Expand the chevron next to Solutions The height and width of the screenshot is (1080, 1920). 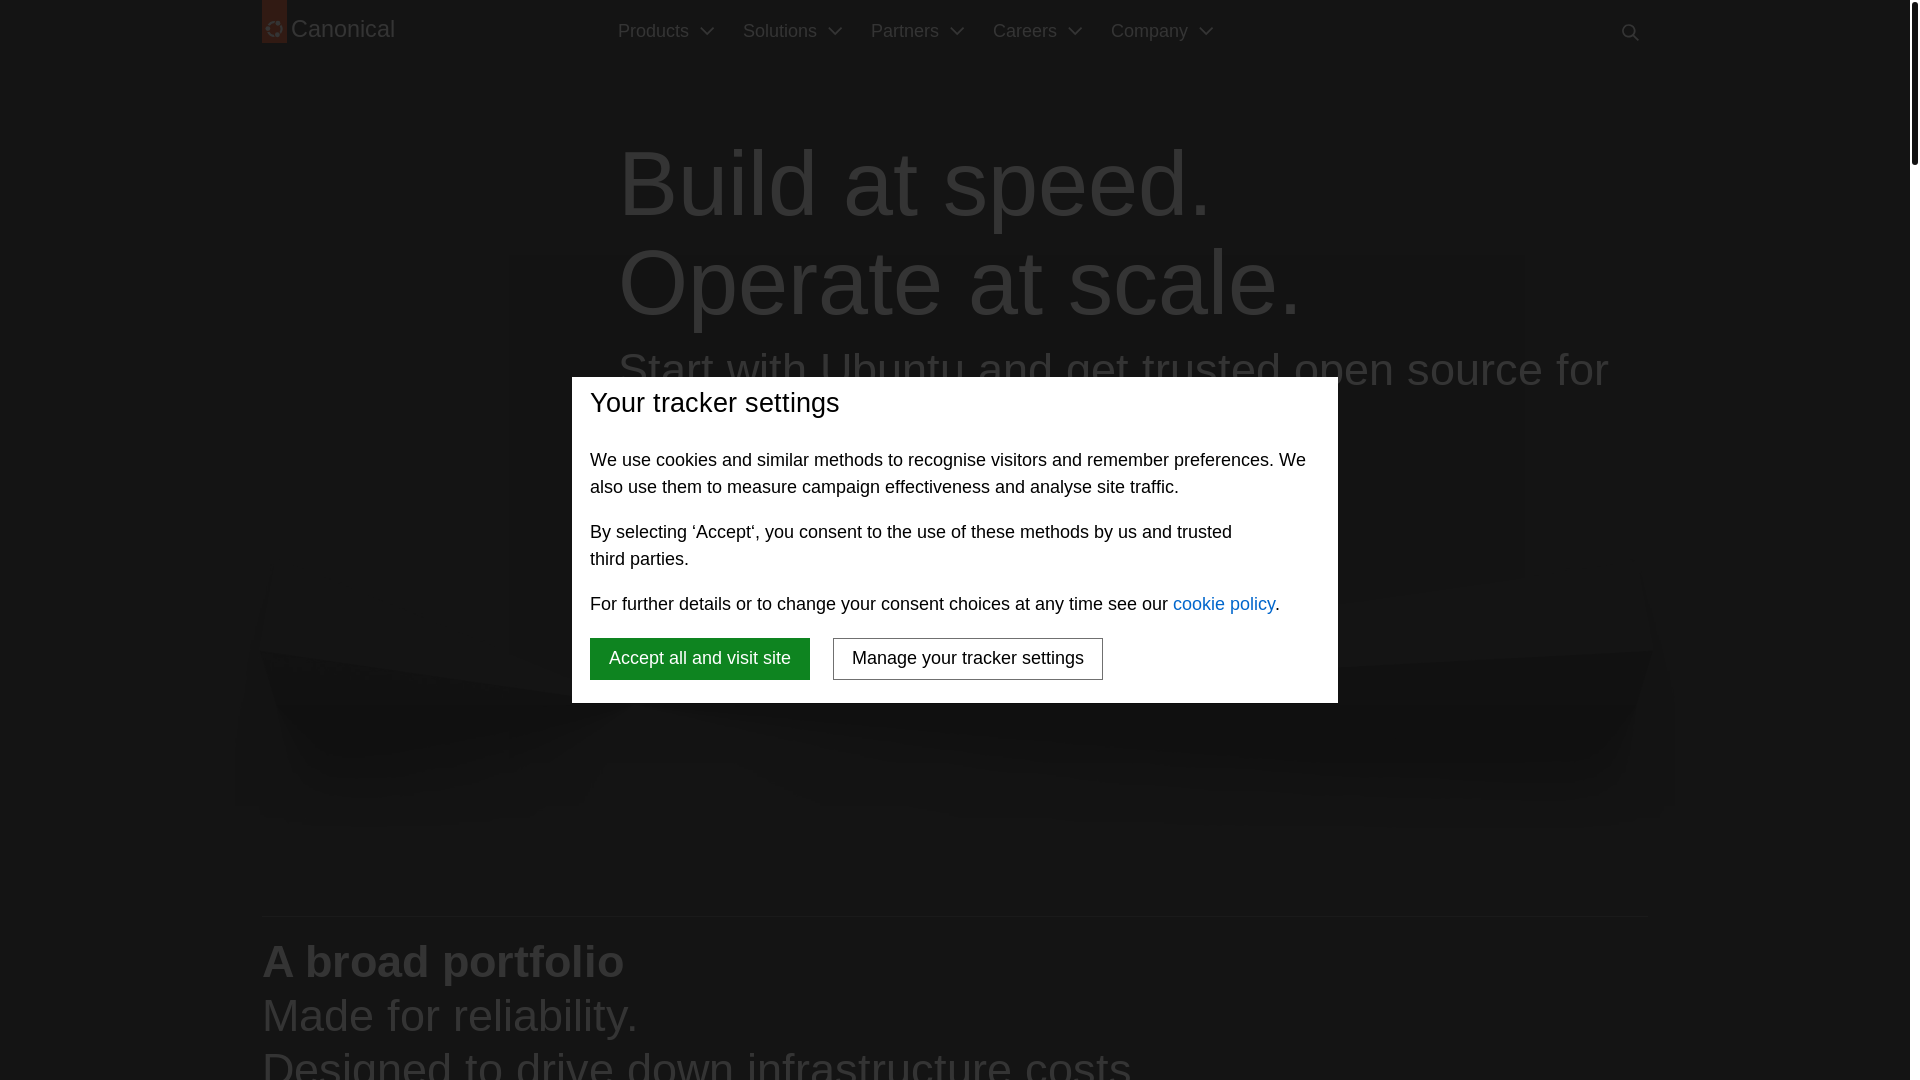pyautogui.click(x=835, y=31)
